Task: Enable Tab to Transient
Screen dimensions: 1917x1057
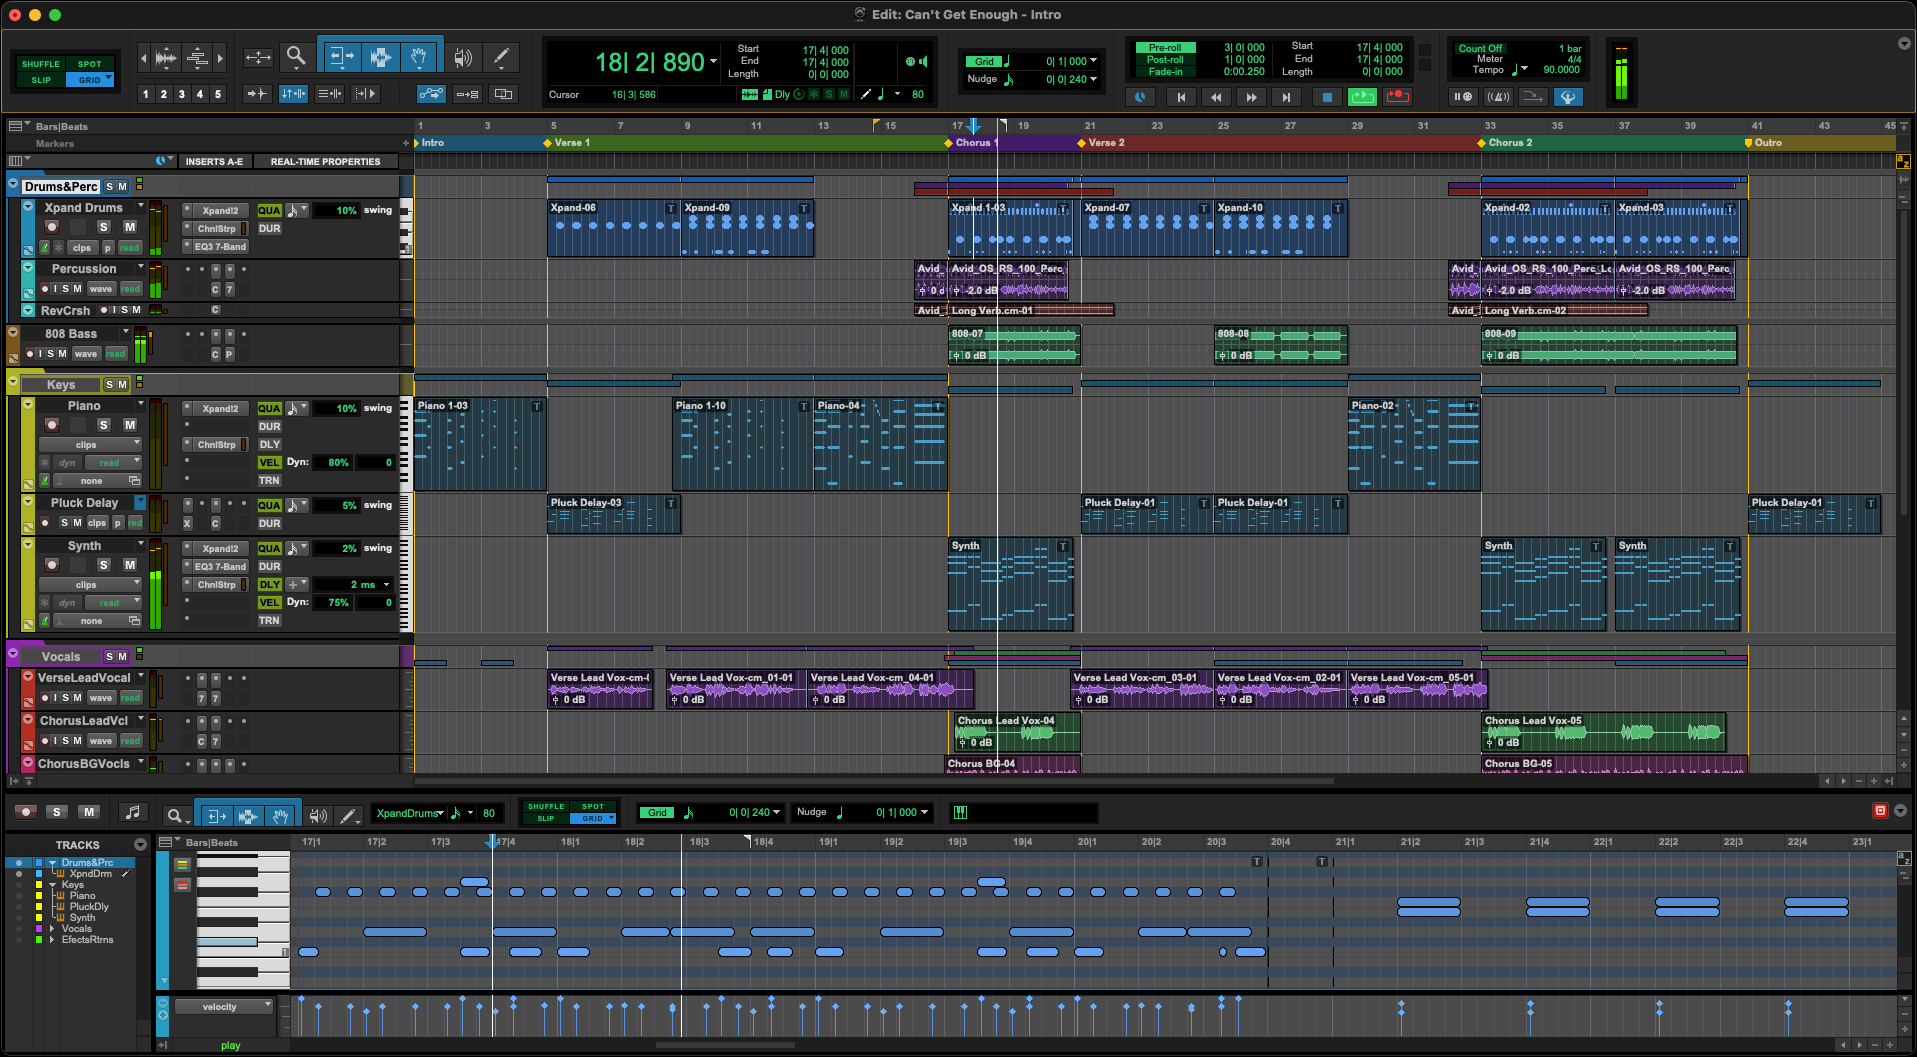Action: pyautogui.click(x=256, y=93)
